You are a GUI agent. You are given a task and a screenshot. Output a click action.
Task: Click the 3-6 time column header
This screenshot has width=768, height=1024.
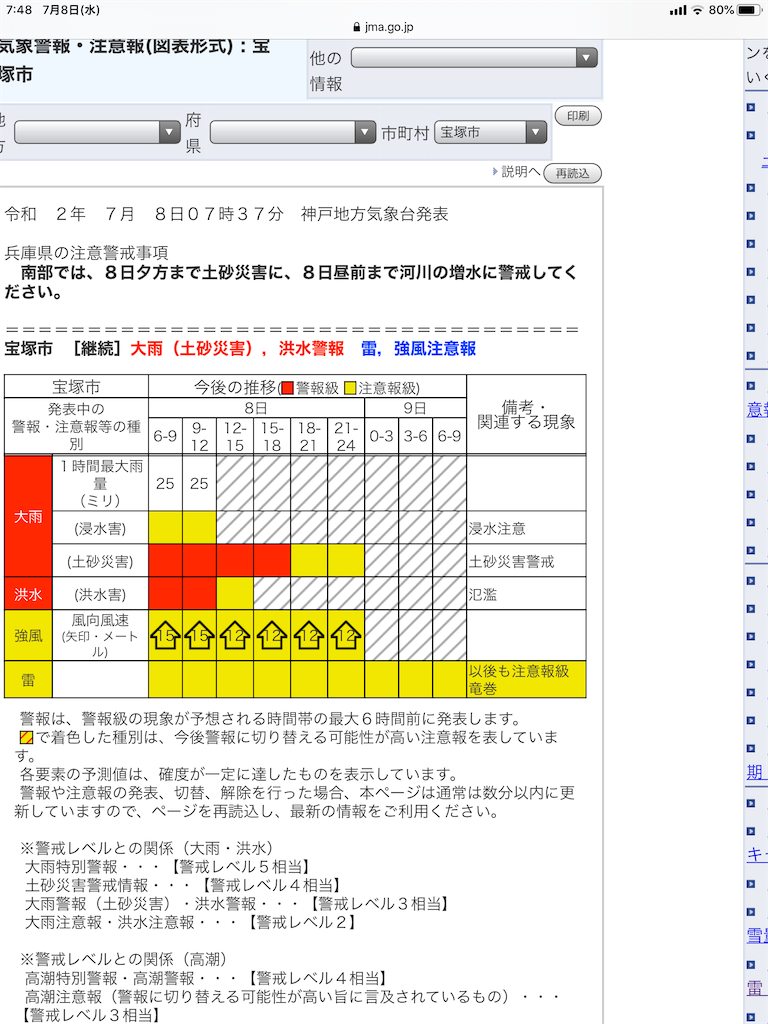tap(415, 436)
